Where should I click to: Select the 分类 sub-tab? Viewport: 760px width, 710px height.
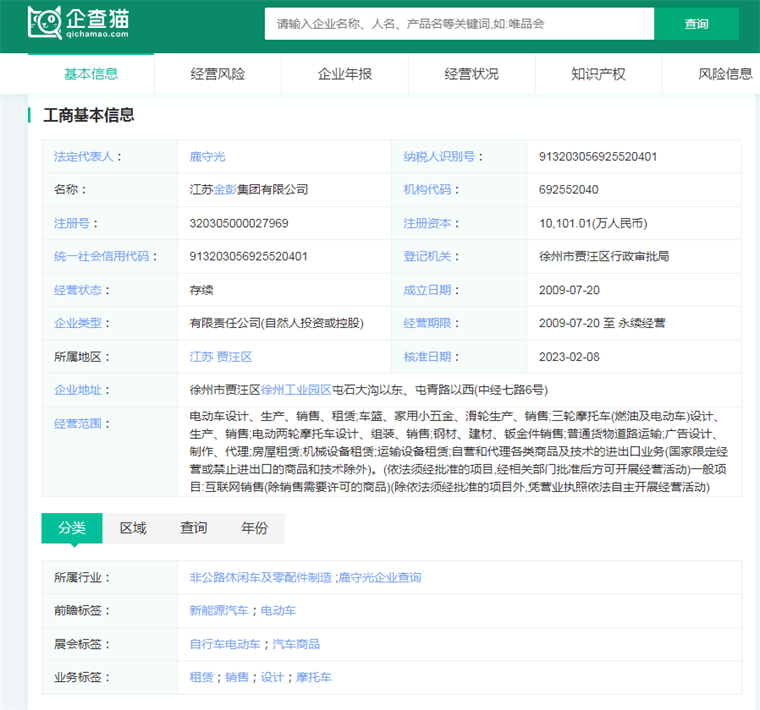click(72, 528)
